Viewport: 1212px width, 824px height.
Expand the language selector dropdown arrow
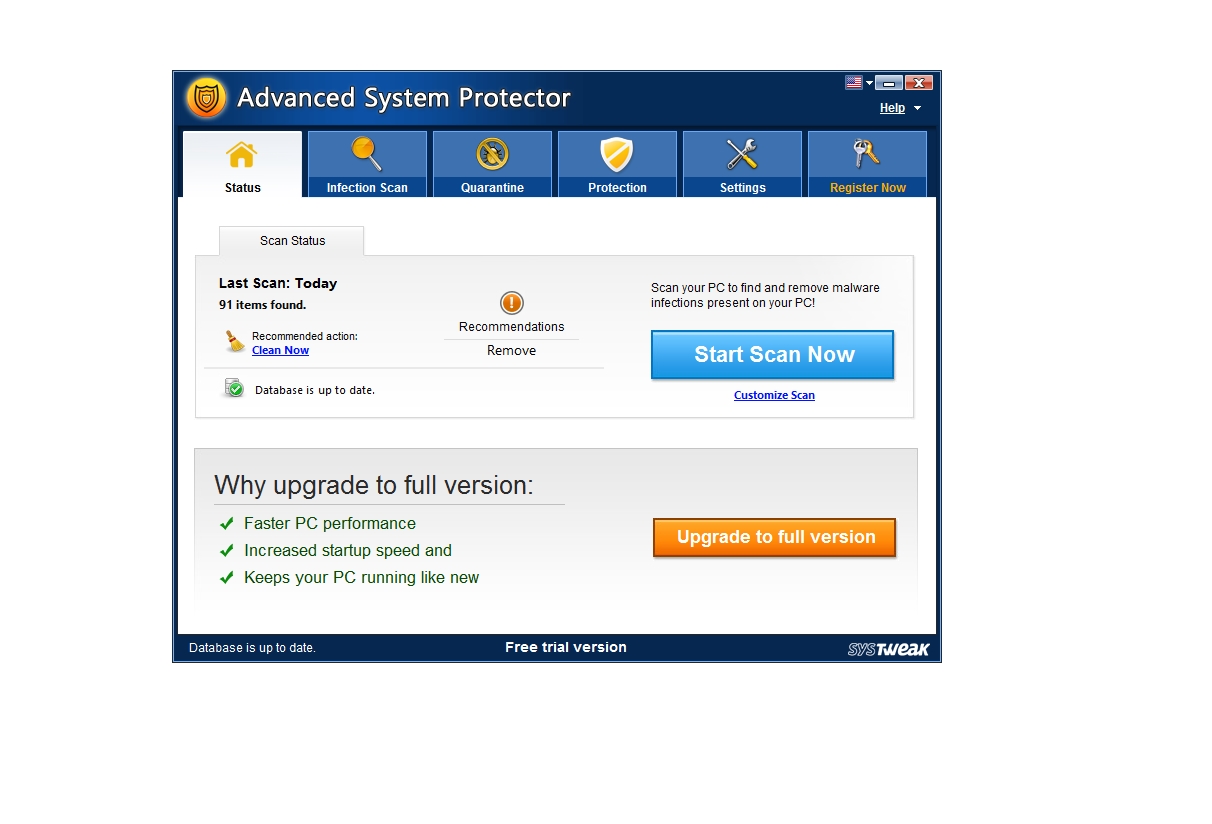867,82
